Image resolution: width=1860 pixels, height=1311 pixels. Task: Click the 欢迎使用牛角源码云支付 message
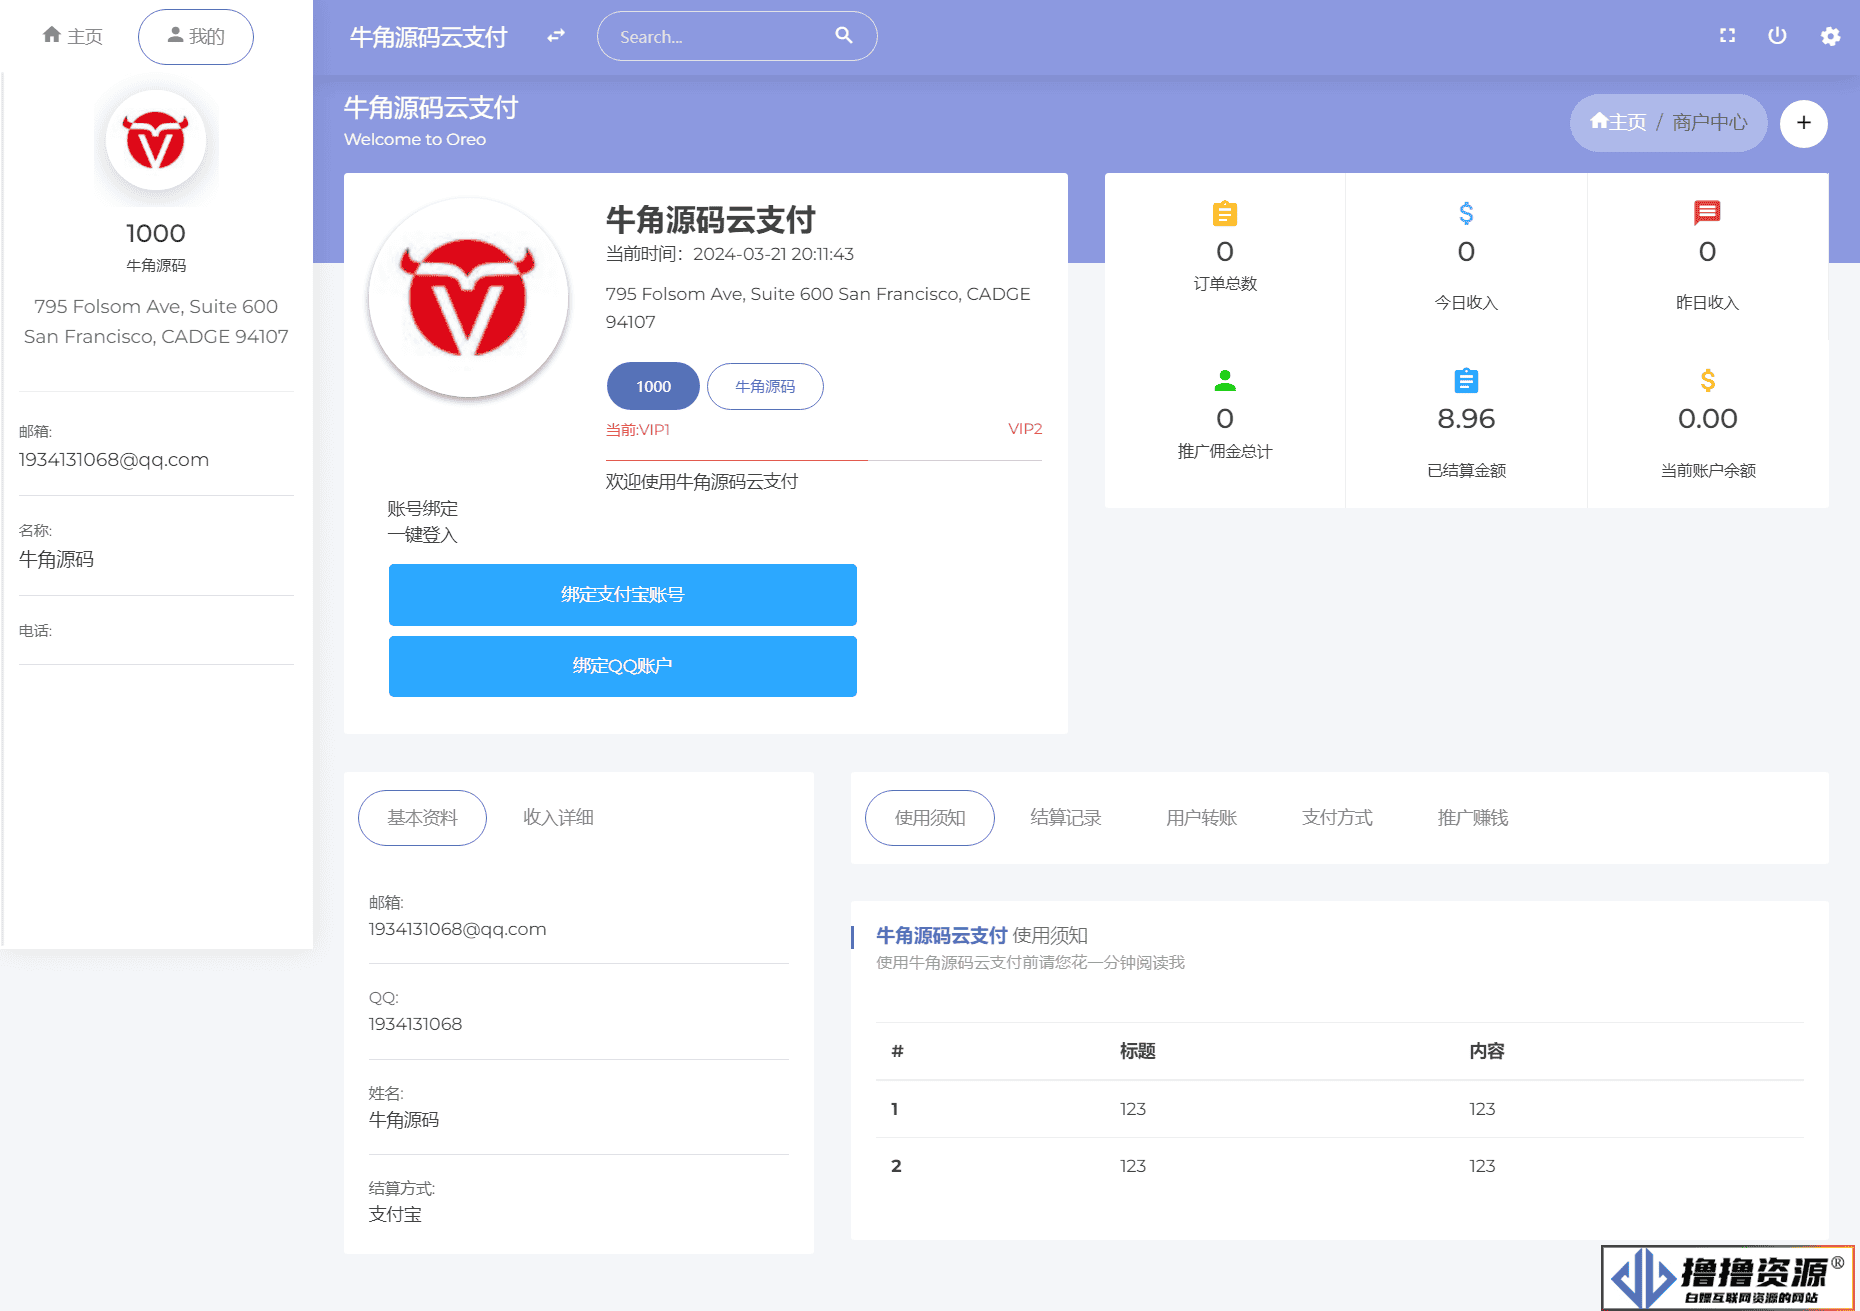[702, 482]
